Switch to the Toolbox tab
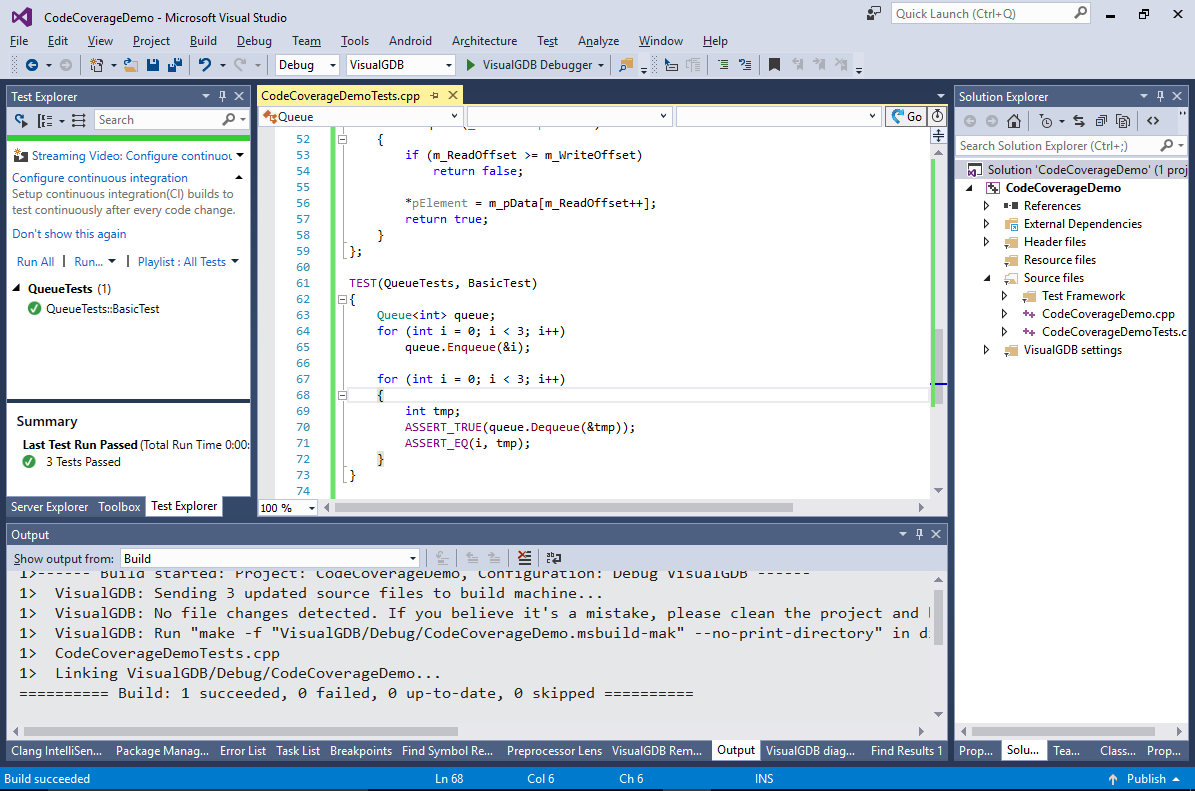The image size is (1195, 791). click(x=119, y=507)
